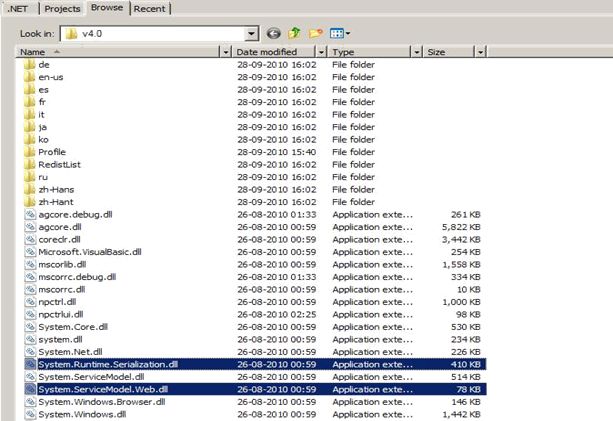
Task: Open Date modified column filter arrow
Action: point(321,52)
